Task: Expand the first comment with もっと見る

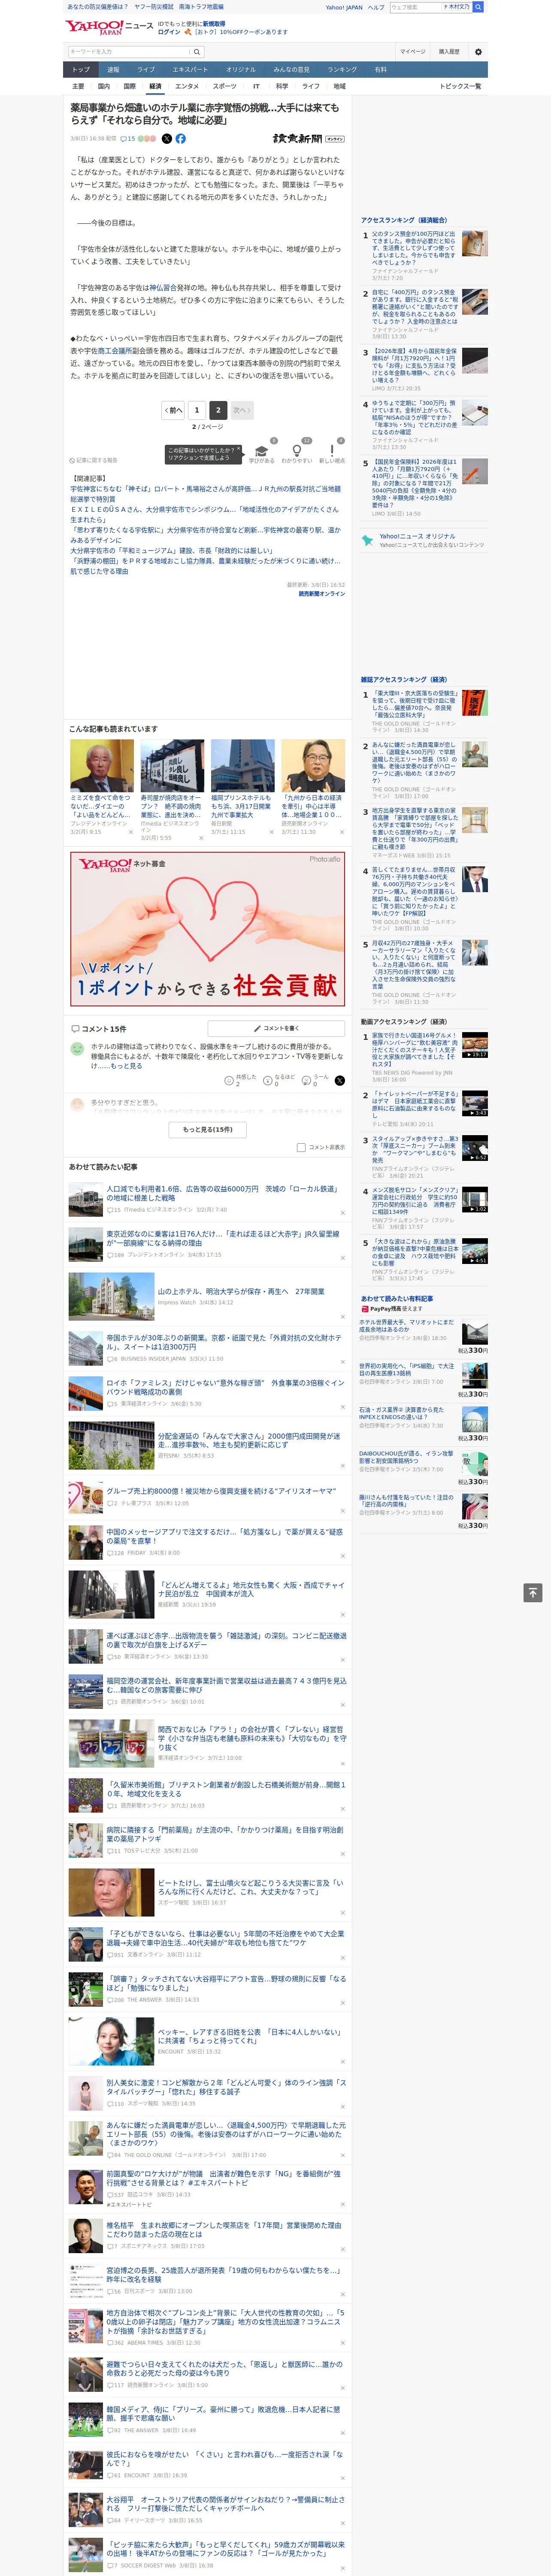Action: coord(127,1066)
